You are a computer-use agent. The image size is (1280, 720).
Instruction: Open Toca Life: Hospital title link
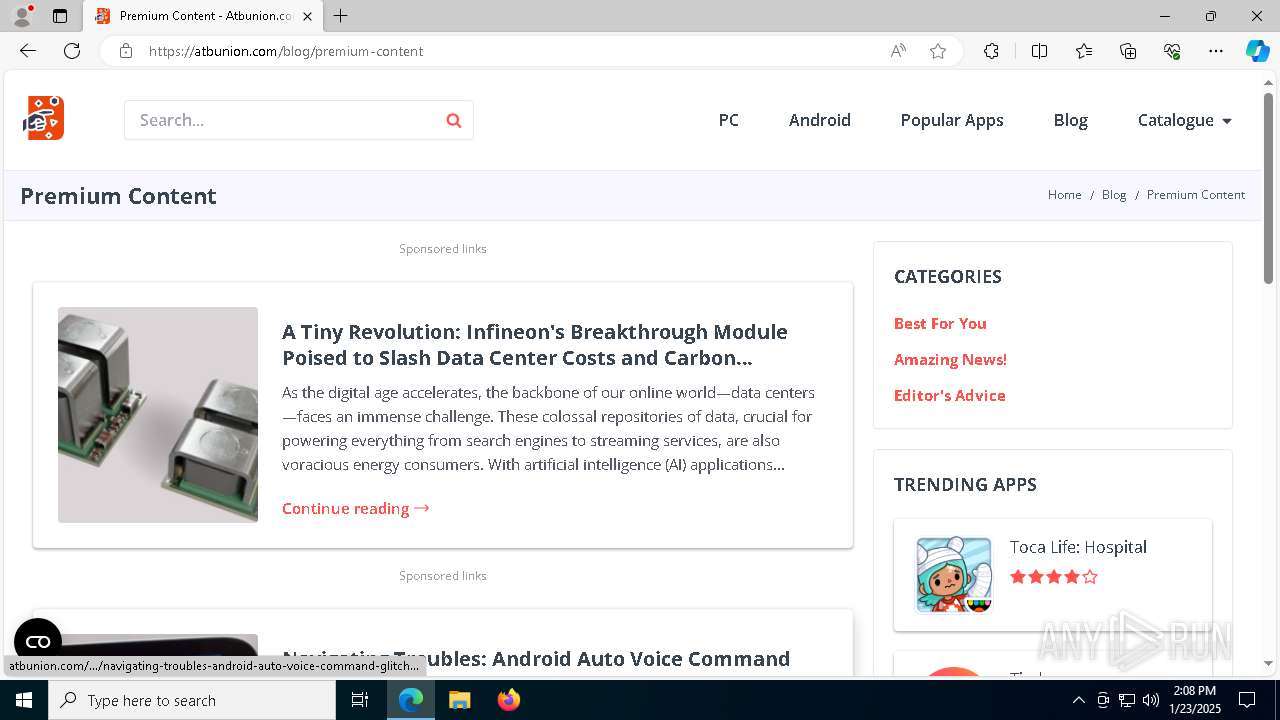point(1078,547)
